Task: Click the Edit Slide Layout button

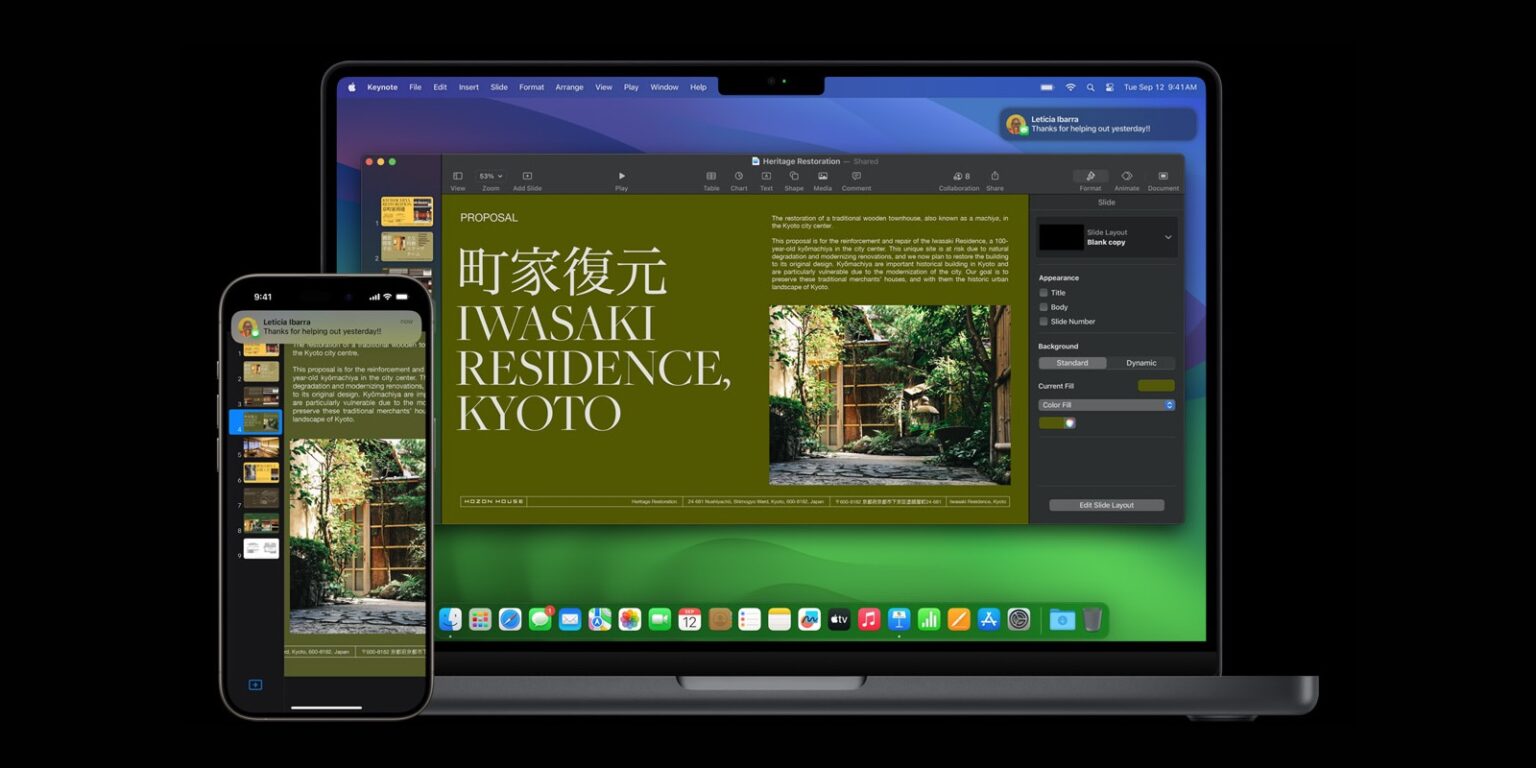Action: (x=1106, y=505)
